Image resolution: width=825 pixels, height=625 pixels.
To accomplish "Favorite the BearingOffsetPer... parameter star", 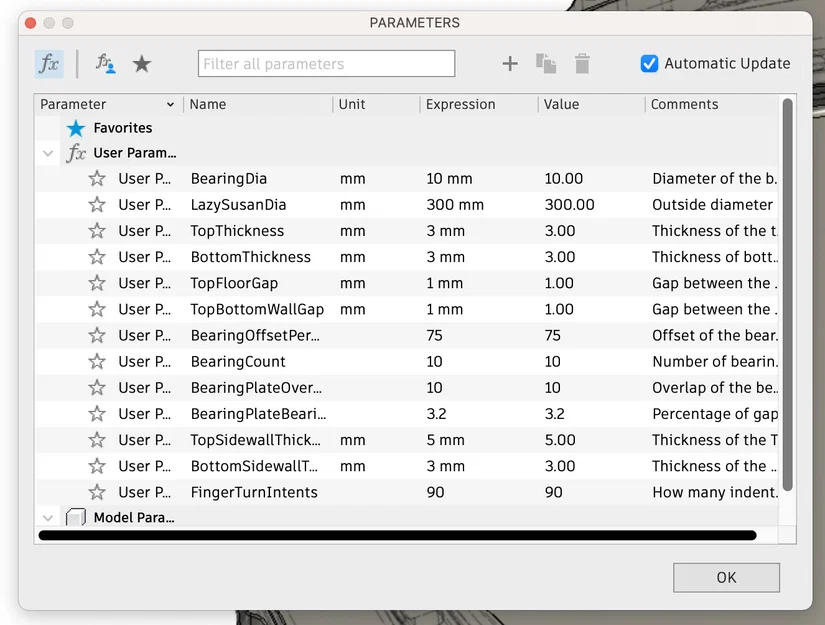I will 97,336.
